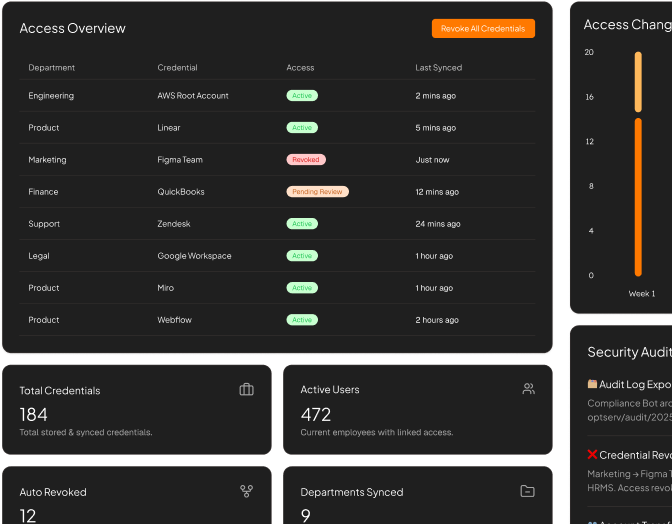Click the red X beside Credential Revoked entry
The height and width of the screenshot is (524, 672).
pyautogui.click(x=592, y=455)
